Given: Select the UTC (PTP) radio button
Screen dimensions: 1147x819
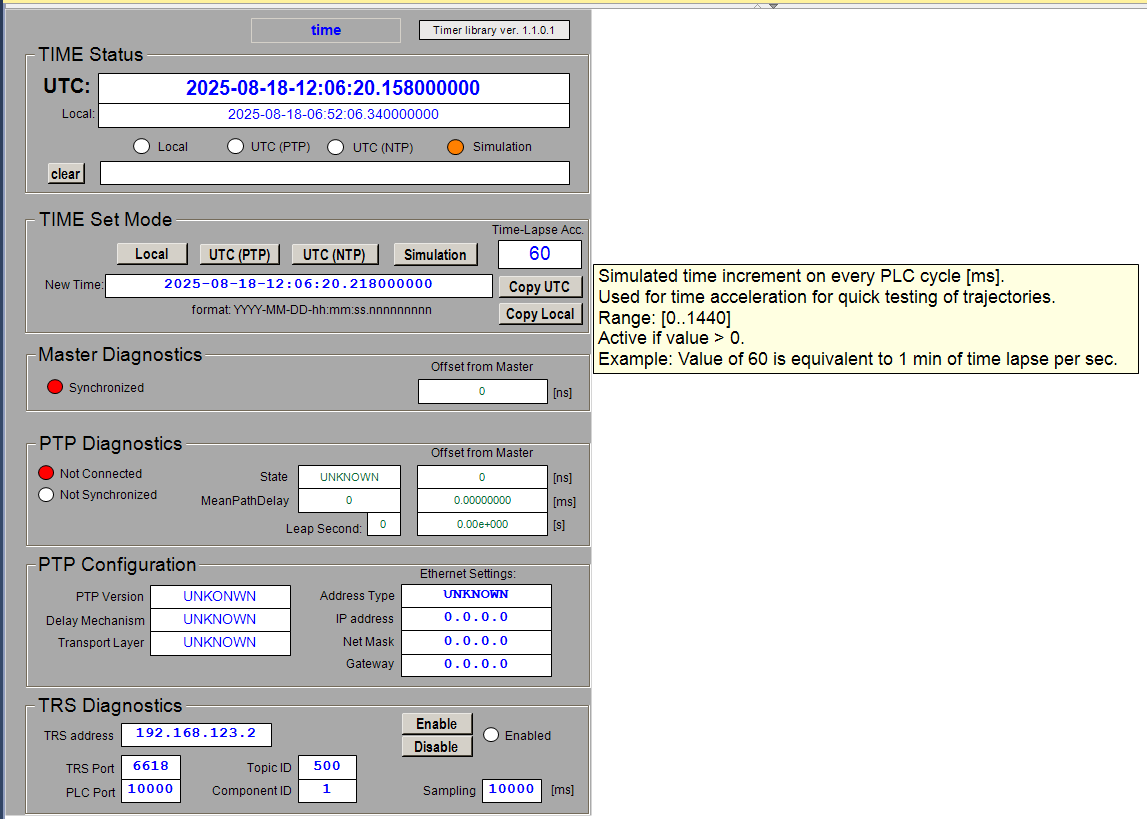Looking at the screenshot, I should (x=235, y=147).
